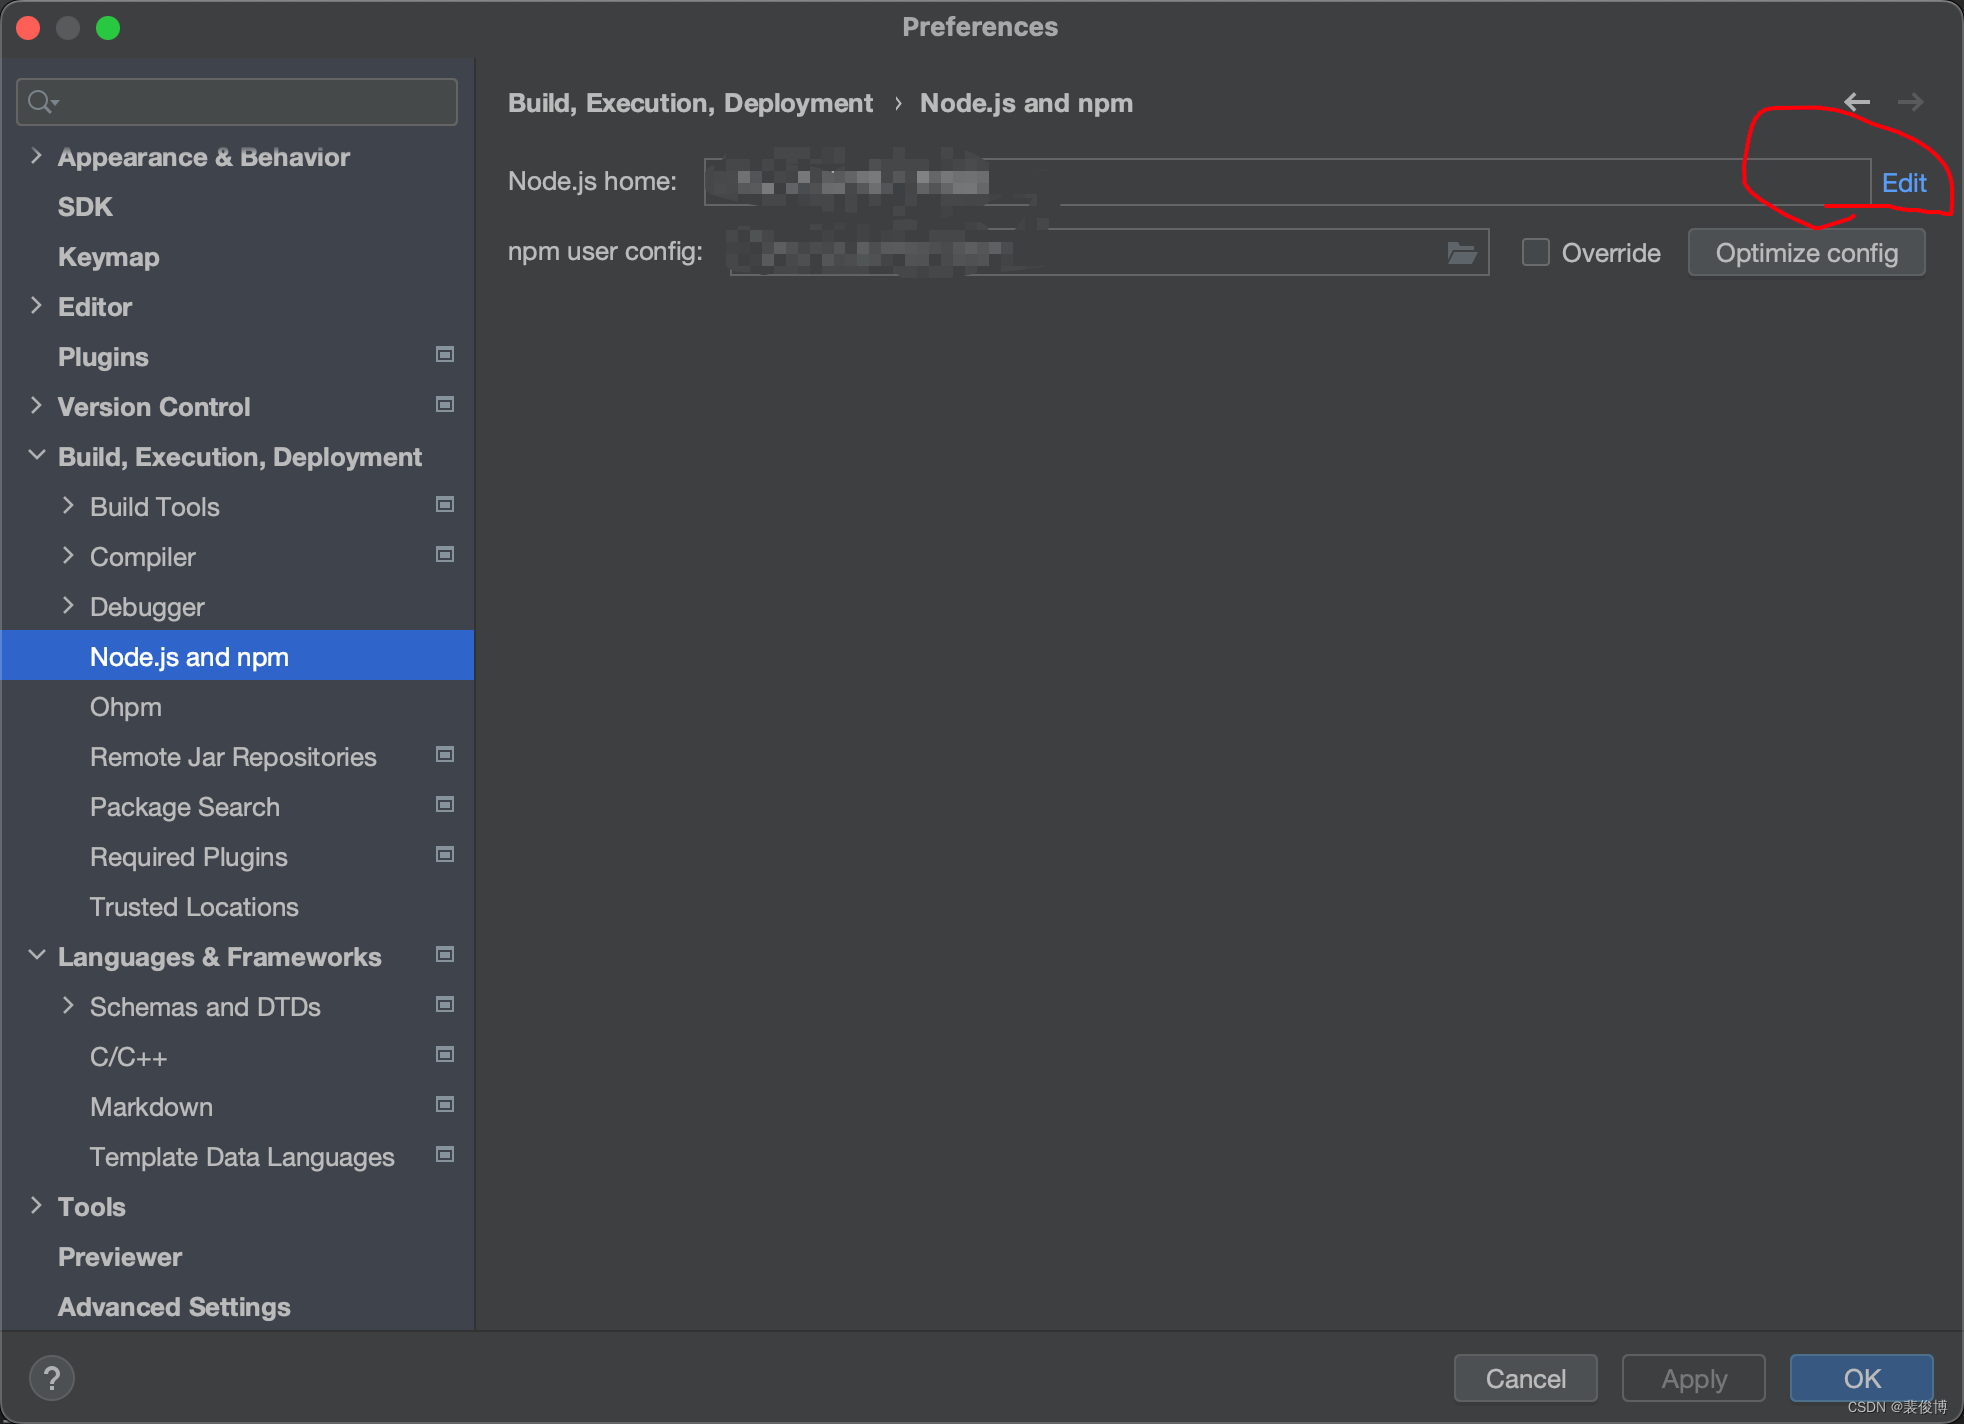Click project-level icon beside Package Search
1964x1424 pixels.
coord(445,805)
